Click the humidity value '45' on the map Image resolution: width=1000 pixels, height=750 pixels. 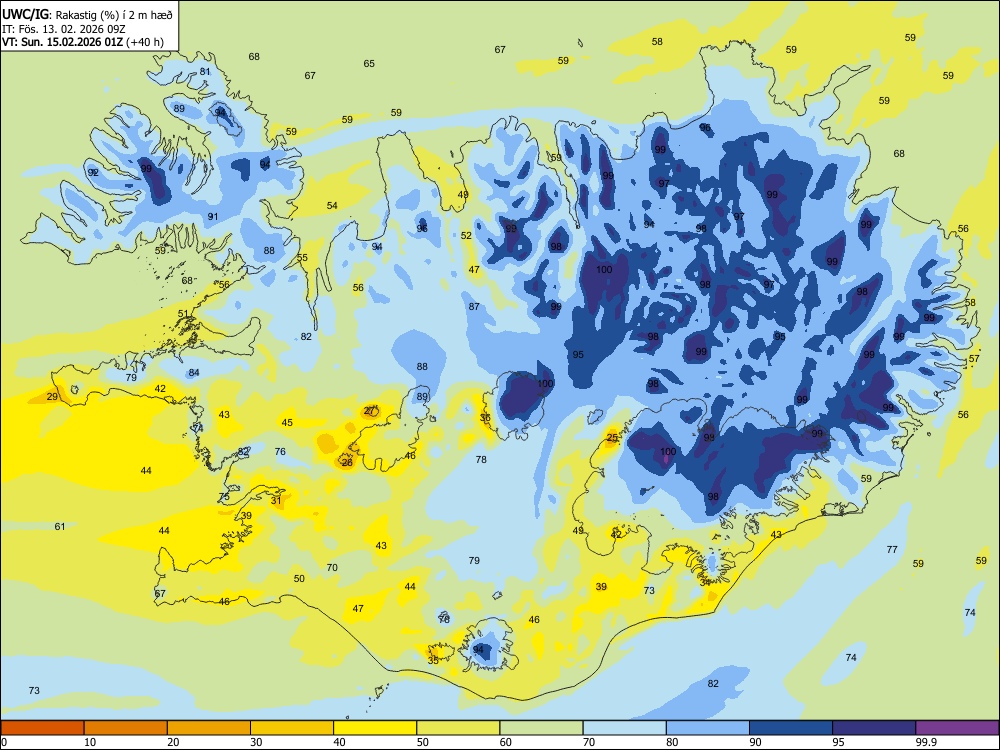coord(288,422)
